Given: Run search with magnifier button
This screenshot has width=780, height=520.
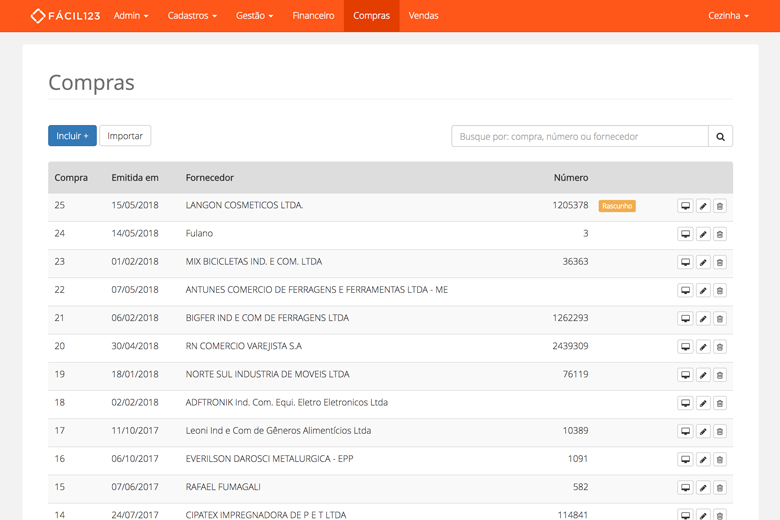Looking at the screenshot, I should click(720, 136).
